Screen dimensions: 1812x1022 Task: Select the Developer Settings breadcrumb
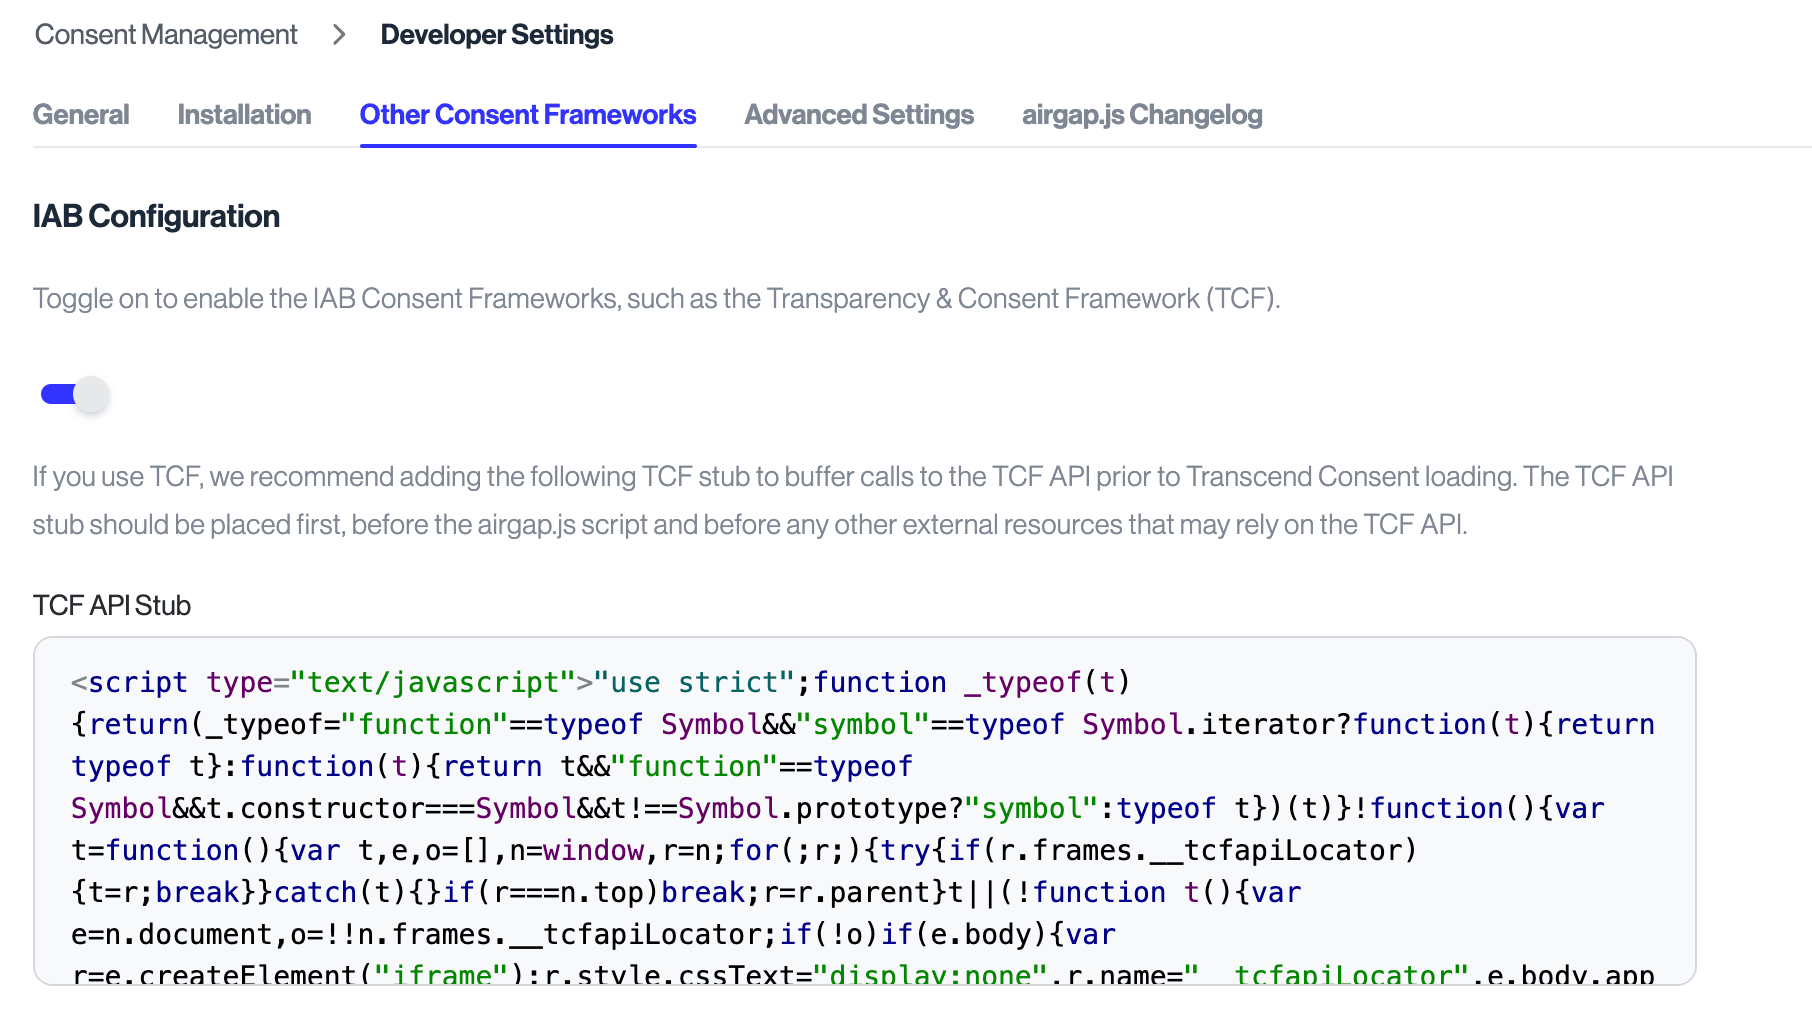pyautogui.click(x=497, y=35)
